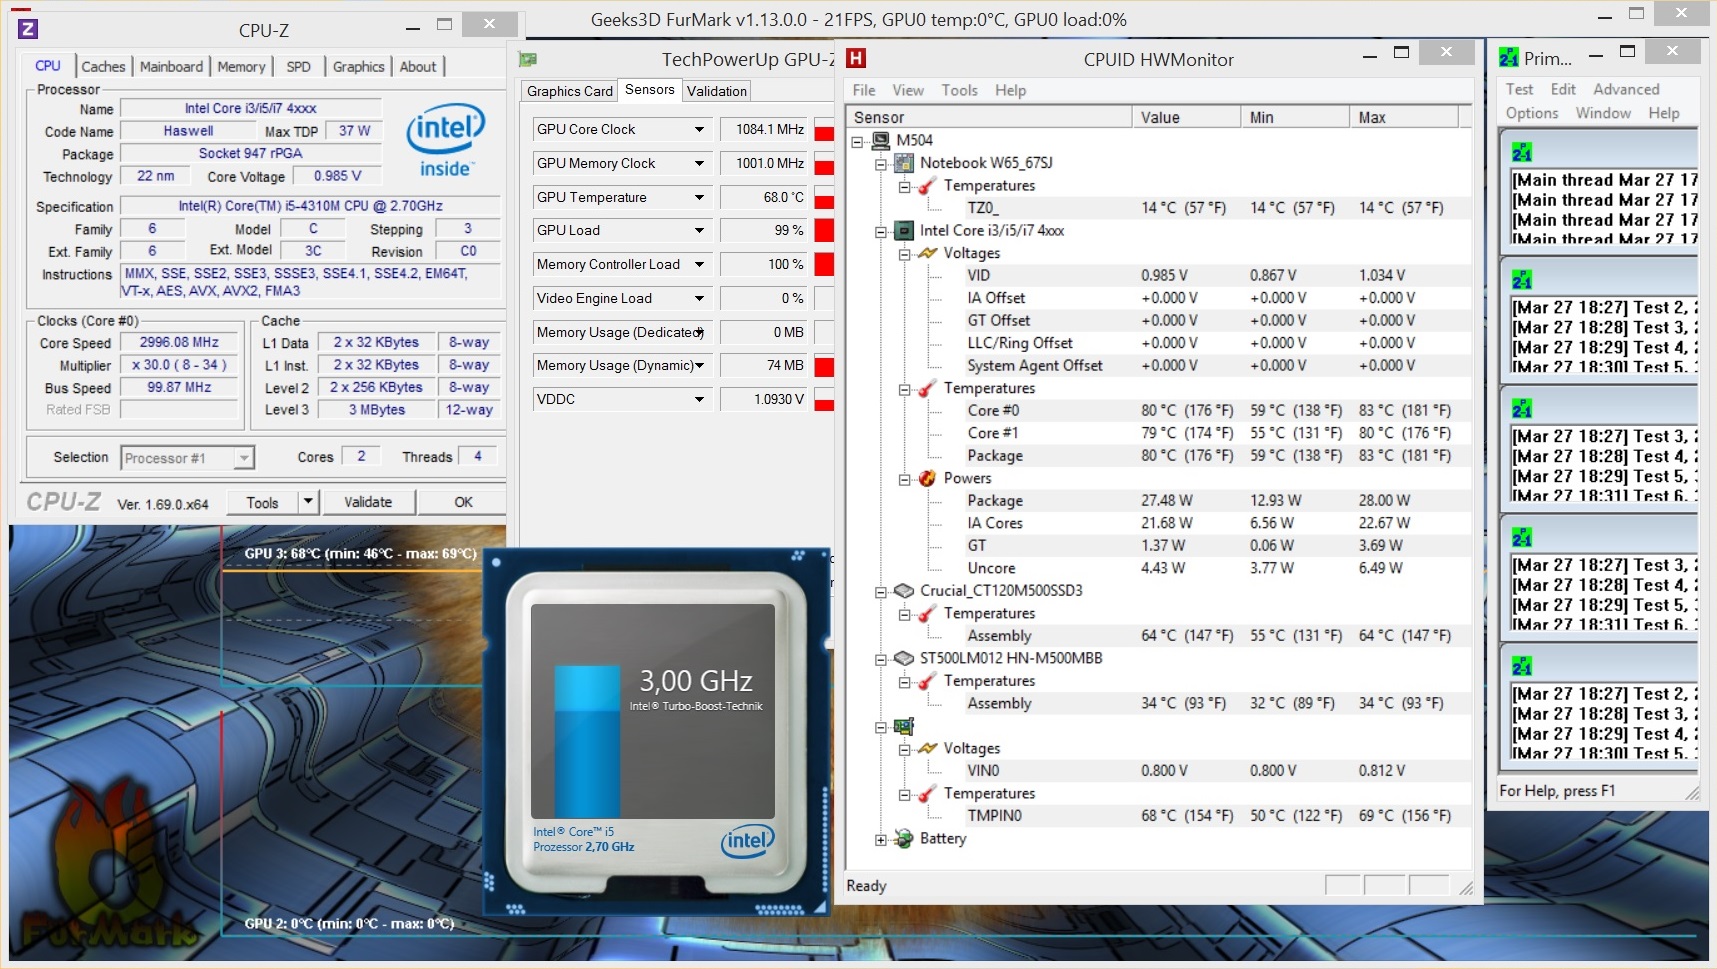1717x969 pixels.
Task: Click the Powers flame icon under Intel Core
Action: [x=928, y=478]
